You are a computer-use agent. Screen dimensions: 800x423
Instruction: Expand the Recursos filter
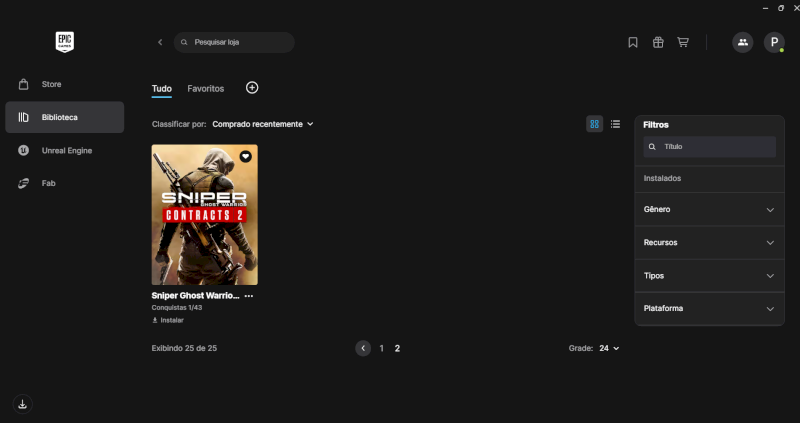click(x=709, y=243)
